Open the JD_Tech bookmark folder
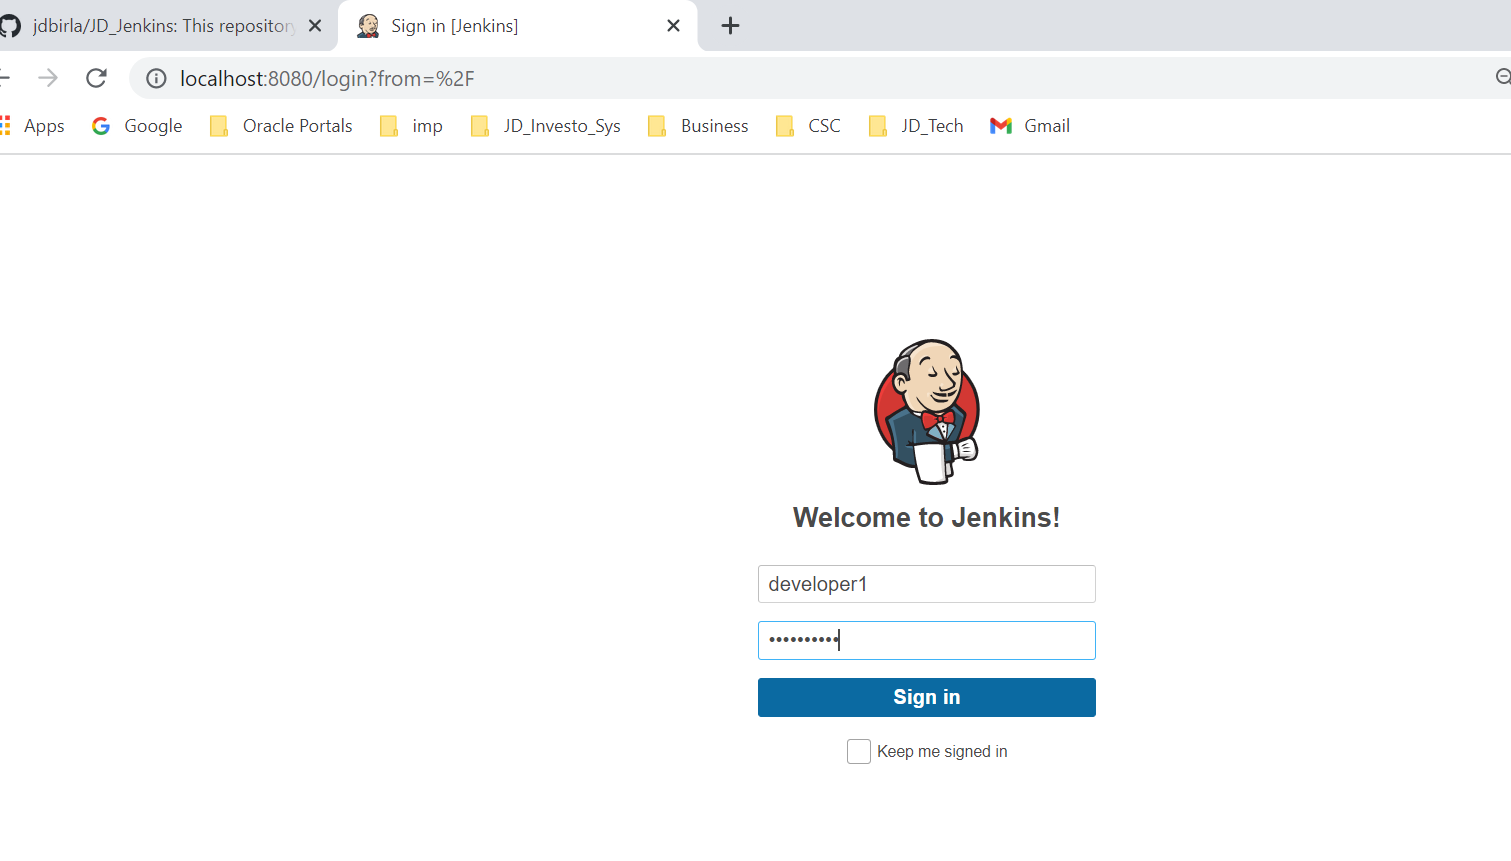This screenshot has width=1511, height=861. point(915,126)
